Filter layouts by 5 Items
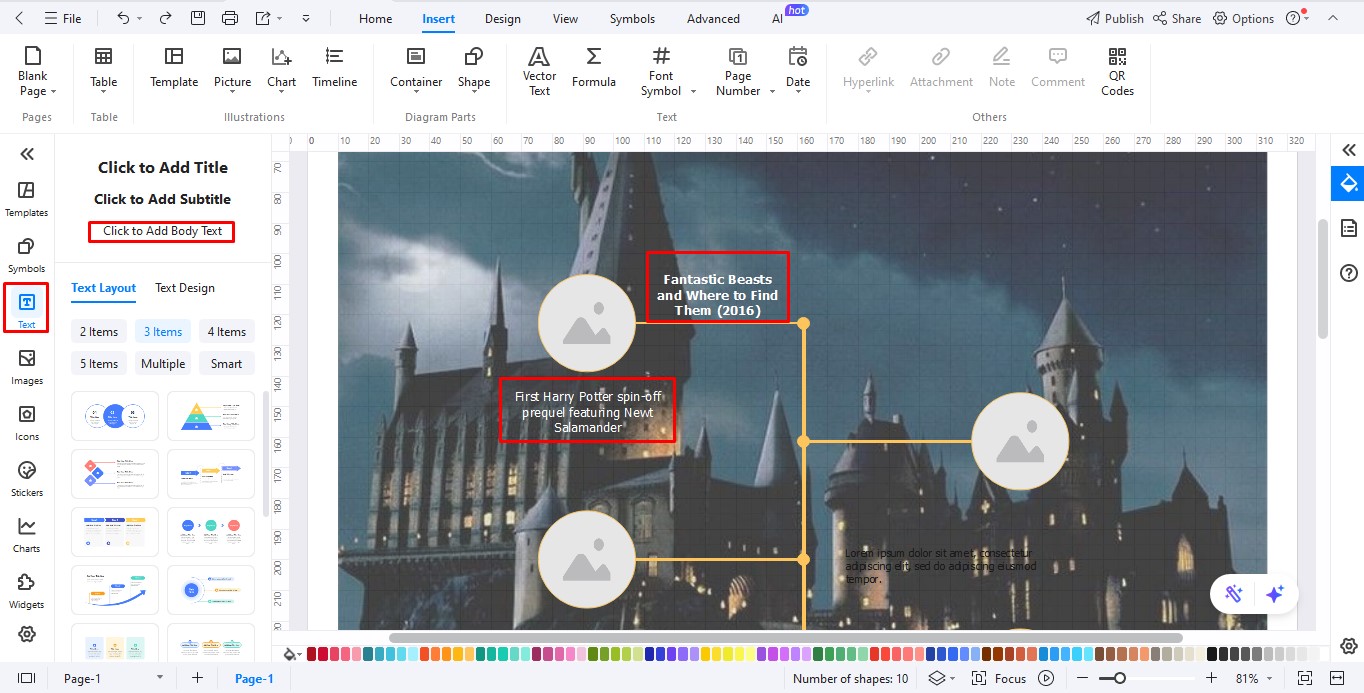The width and height of the screenshot is (1364, 693). coord(99,364)
